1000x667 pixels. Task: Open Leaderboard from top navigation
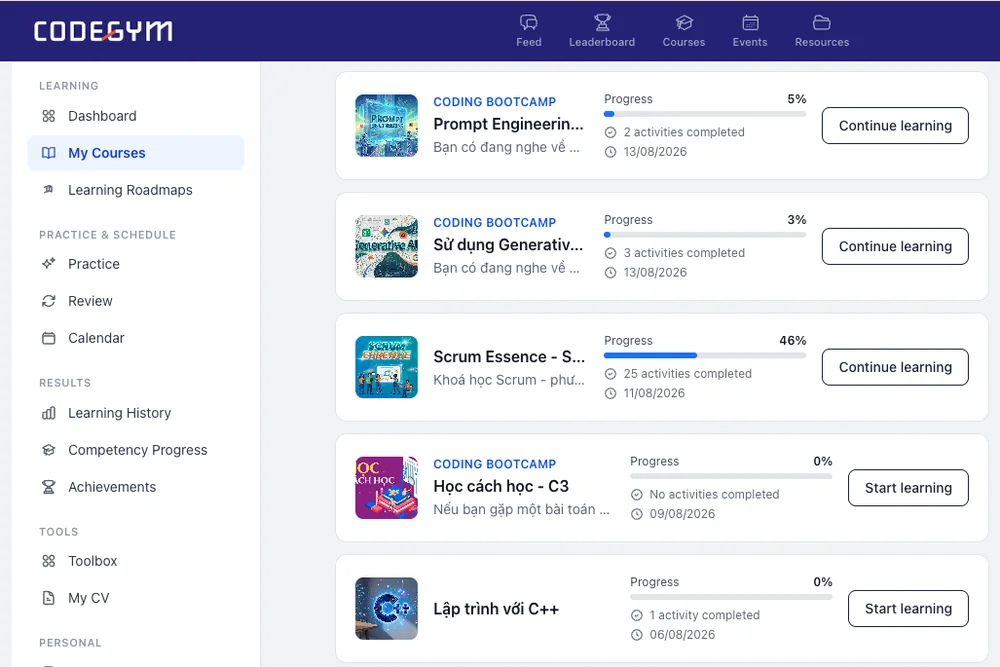(602, 31)
